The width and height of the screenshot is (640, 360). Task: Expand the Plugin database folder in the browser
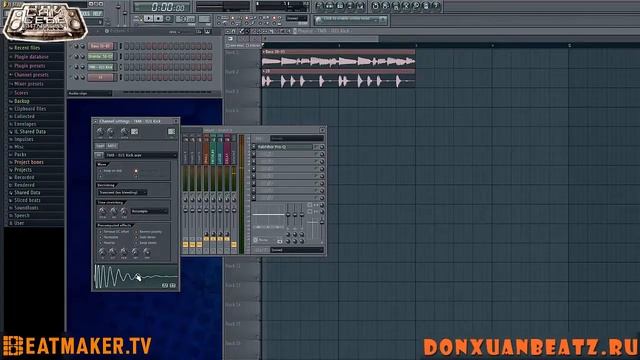pos(31,57)
